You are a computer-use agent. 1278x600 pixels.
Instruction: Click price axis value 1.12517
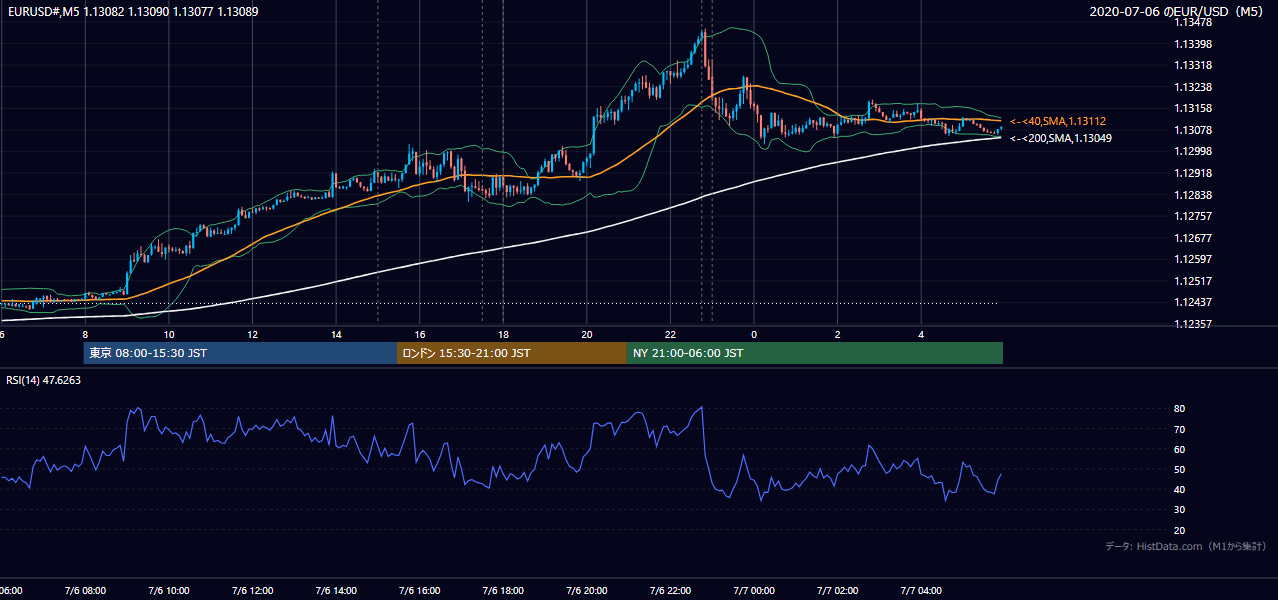click(1193, 281)
